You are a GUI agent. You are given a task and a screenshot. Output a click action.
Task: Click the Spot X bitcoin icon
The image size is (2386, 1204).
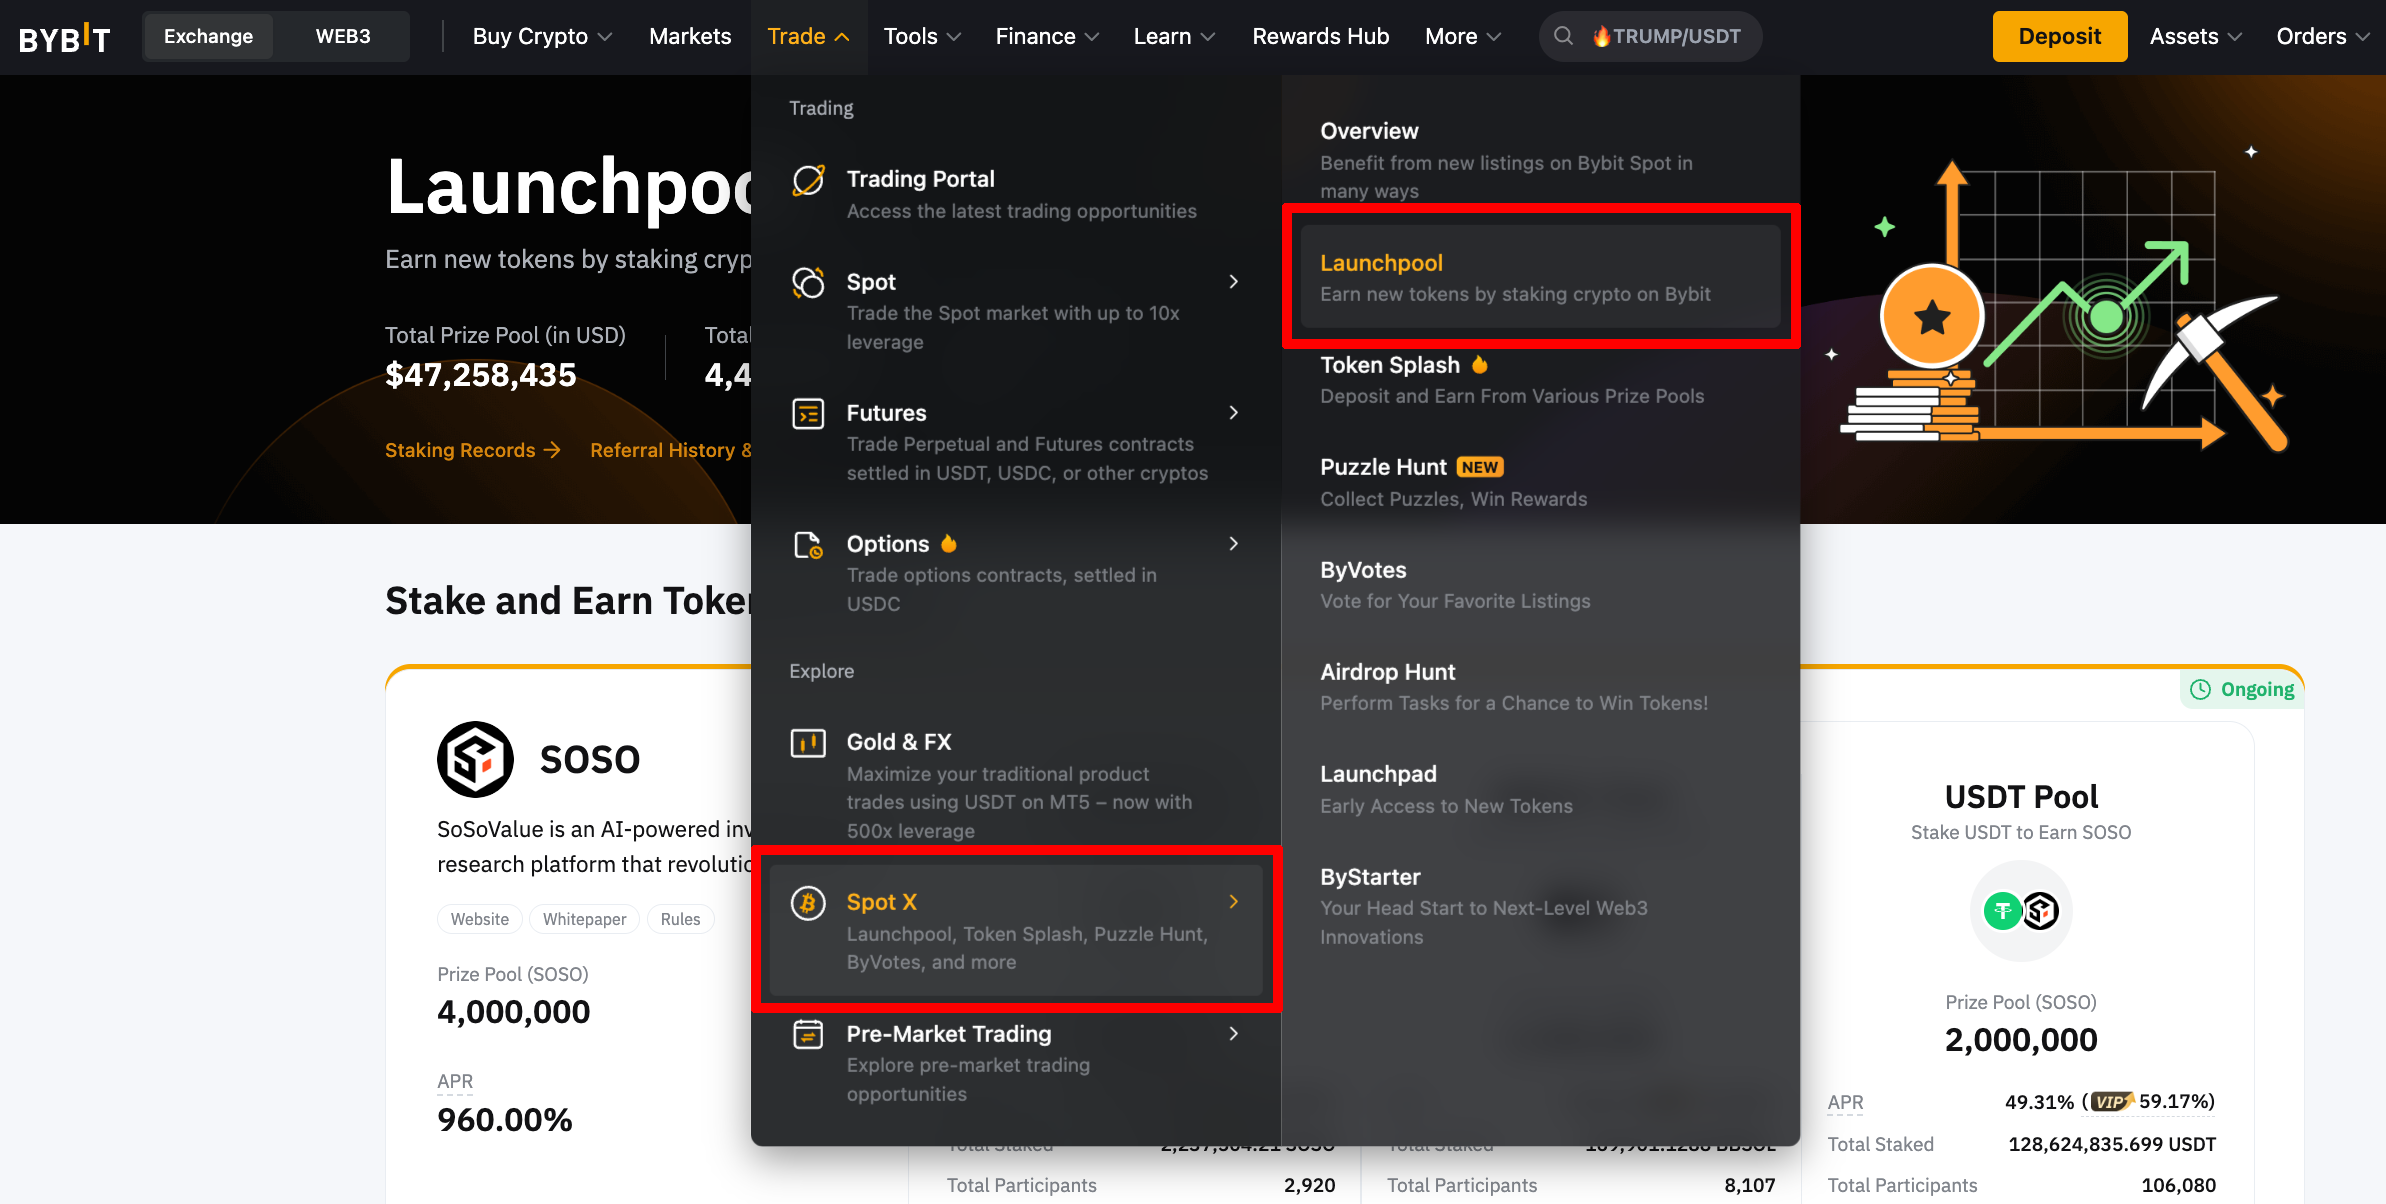coord(808,903)
